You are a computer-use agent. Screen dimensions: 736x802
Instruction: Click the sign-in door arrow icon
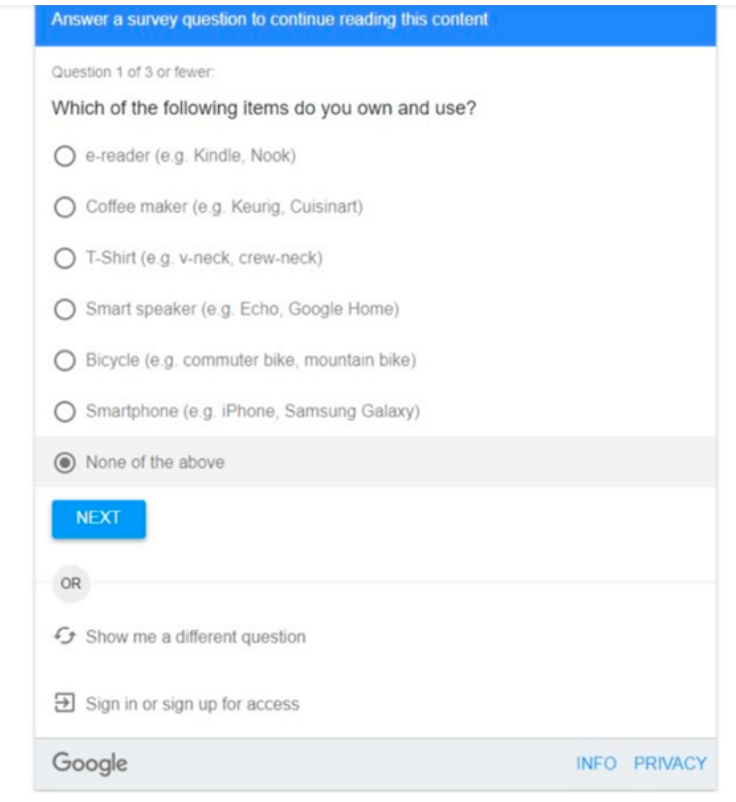65,704
